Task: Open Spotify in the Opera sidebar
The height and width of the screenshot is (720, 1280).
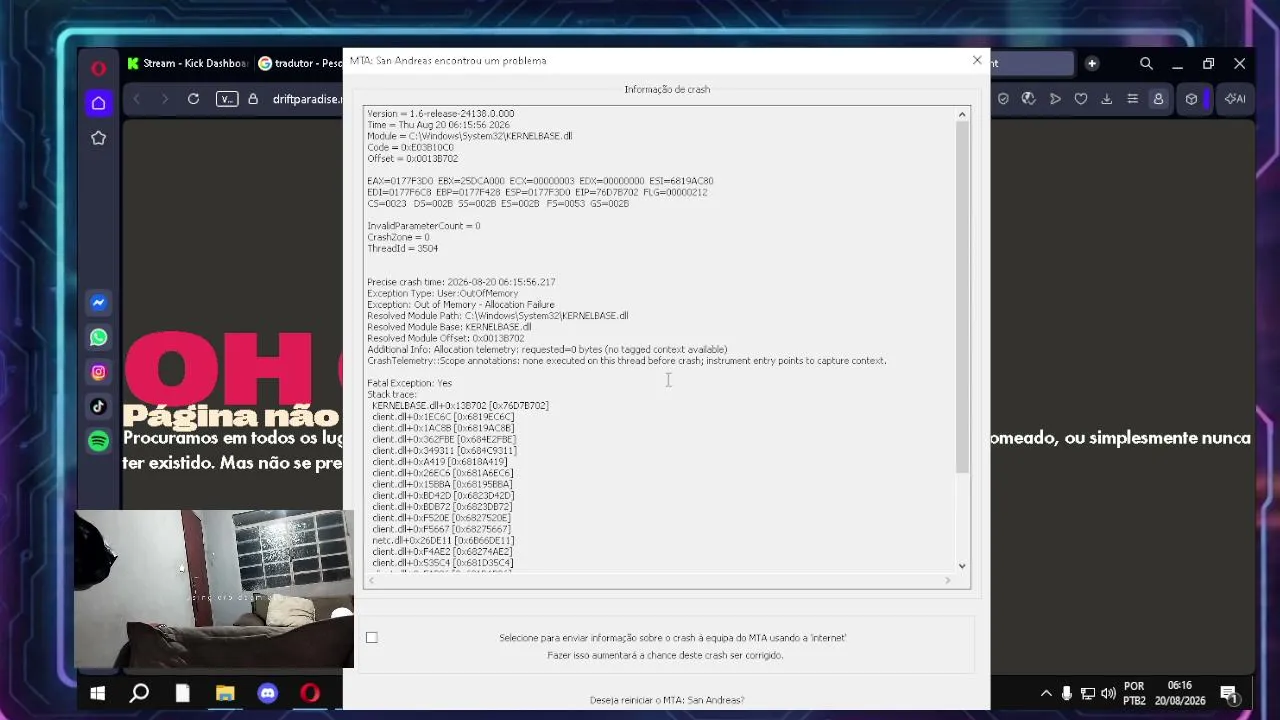Action: [x=98, y=441]
